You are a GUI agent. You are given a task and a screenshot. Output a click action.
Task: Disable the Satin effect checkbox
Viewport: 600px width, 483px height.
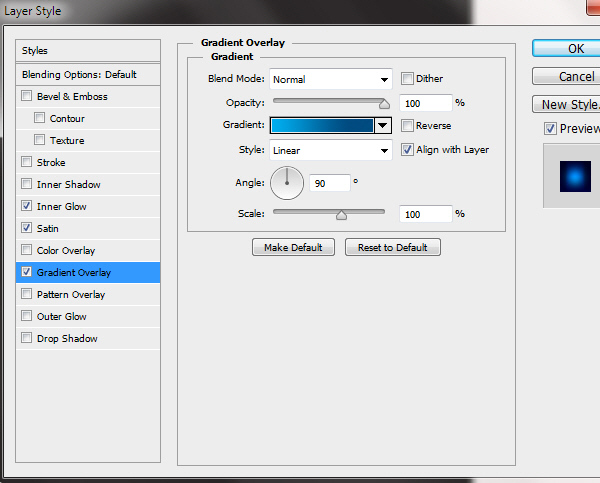tap(26, 229)
